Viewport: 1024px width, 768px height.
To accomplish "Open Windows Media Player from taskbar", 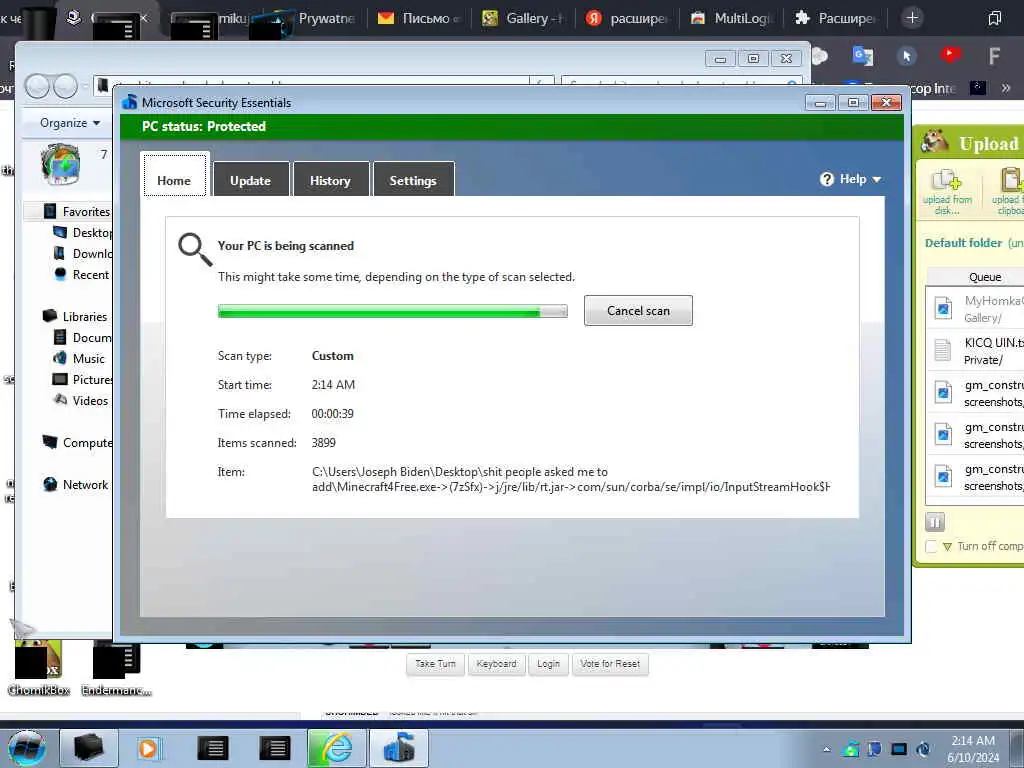I will 148,748.
